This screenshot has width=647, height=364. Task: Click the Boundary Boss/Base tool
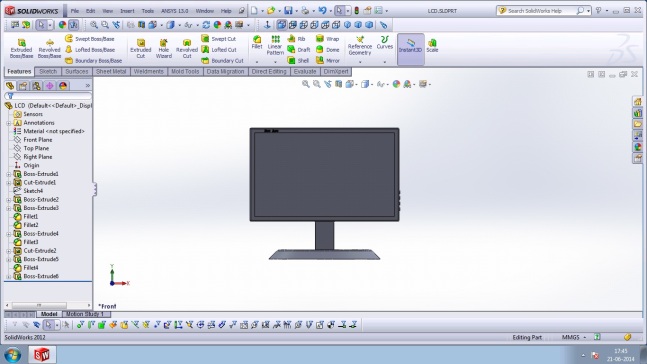94,61
